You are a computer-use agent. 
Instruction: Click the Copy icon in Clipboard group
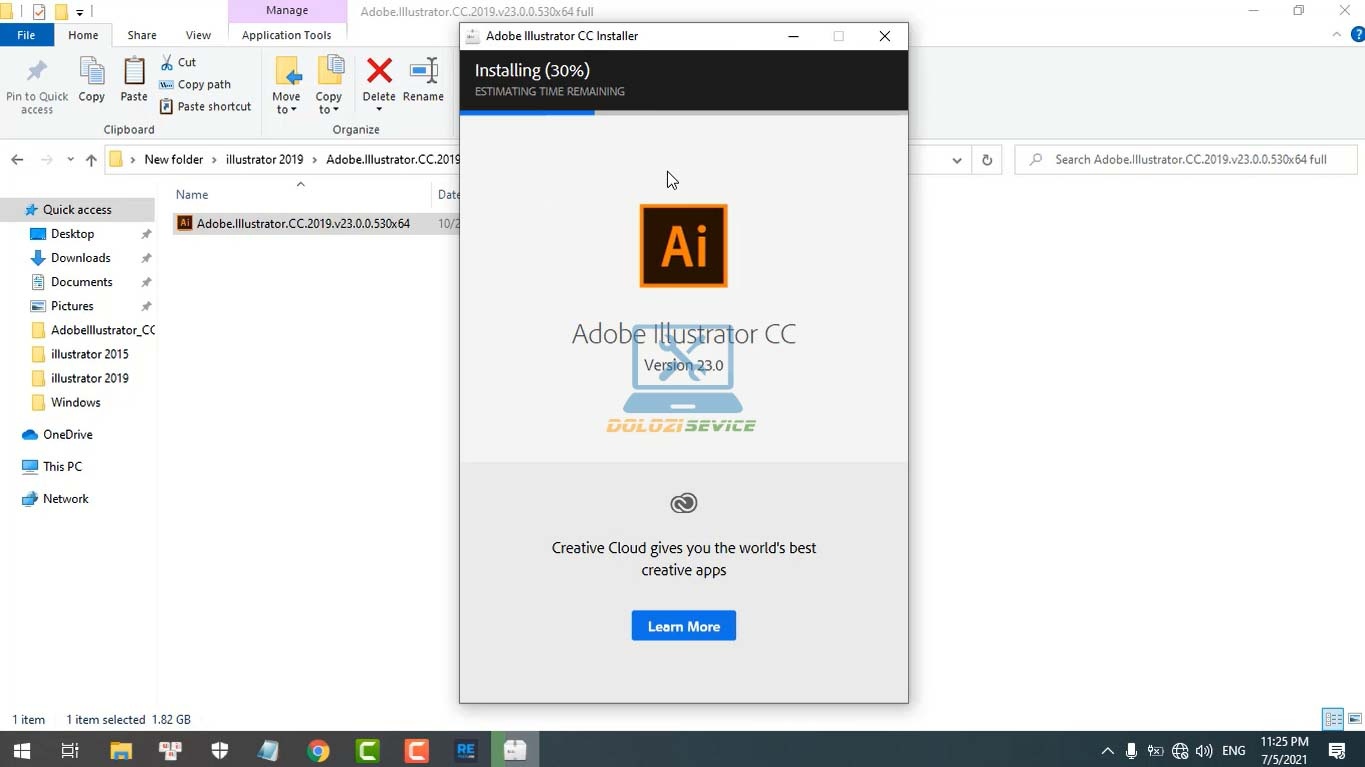(92, 80)
